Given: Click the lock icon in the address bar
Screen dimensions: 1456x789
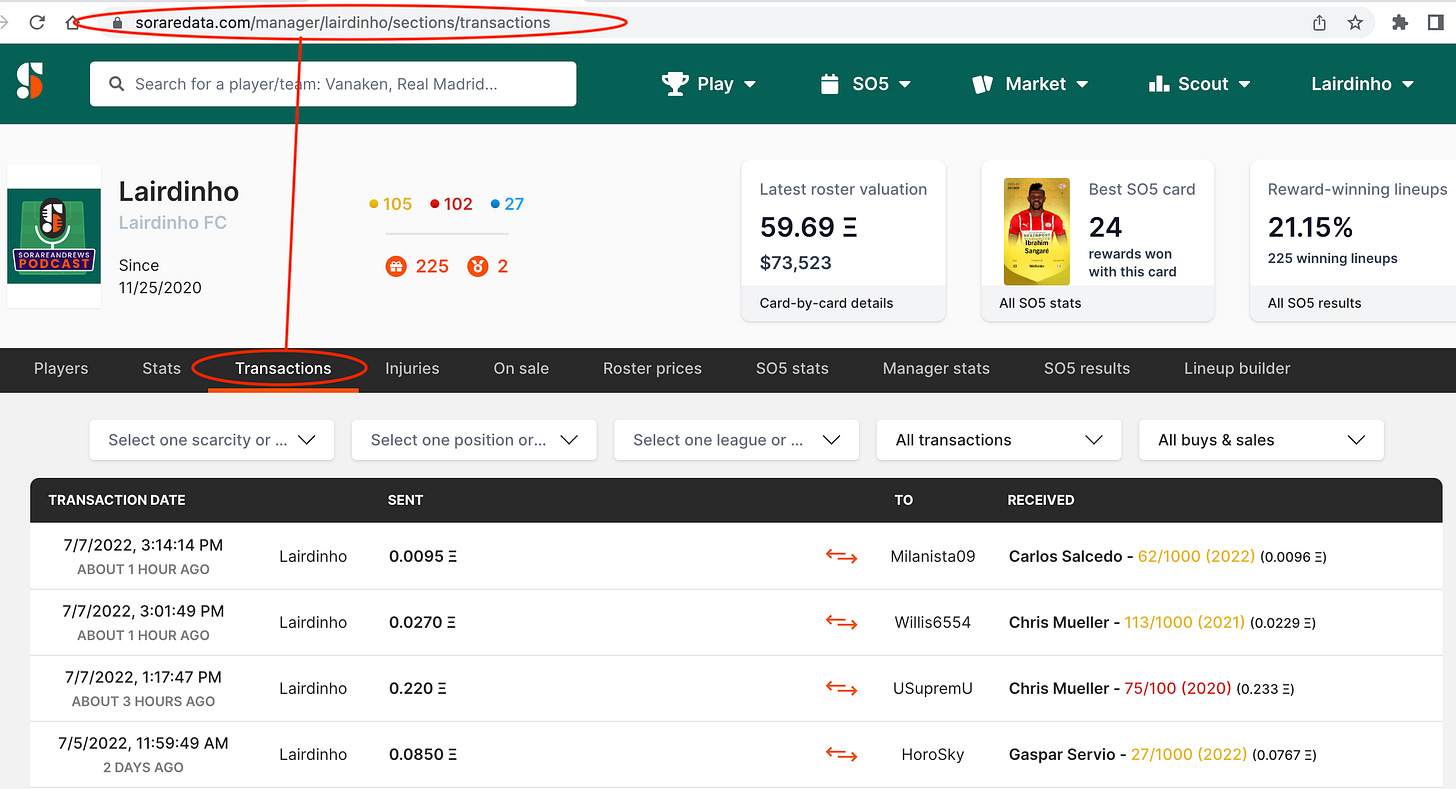Looking at the screenshot, I should click(117, 22).
